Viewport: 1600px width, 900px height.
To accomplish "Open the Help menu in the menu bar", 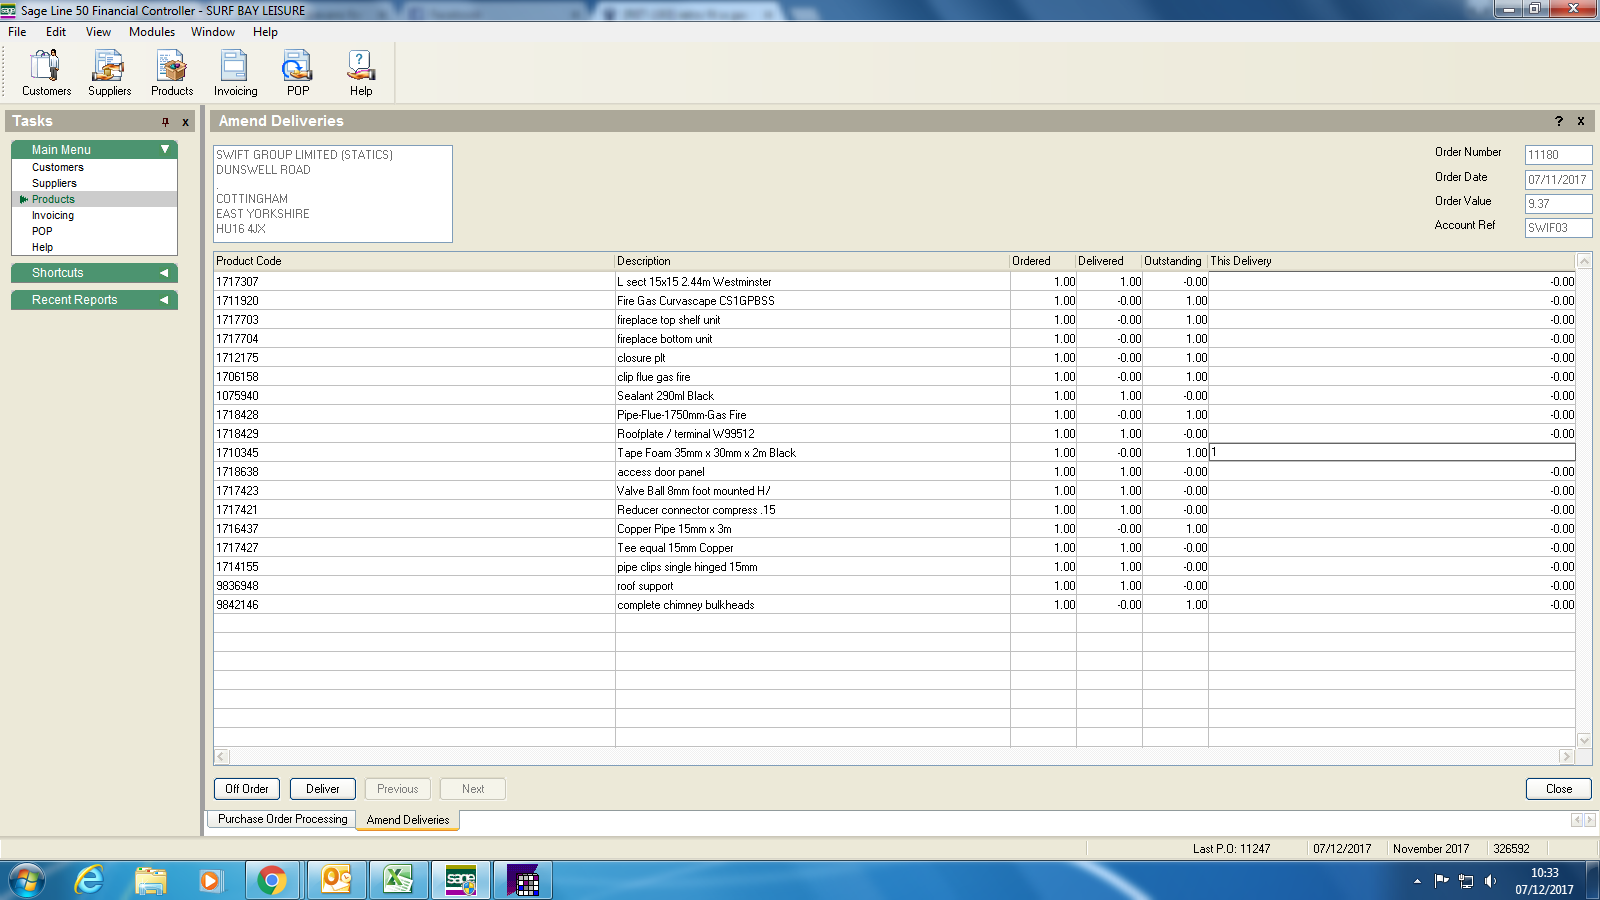I will pyautogui.click(x=265, y=32).
